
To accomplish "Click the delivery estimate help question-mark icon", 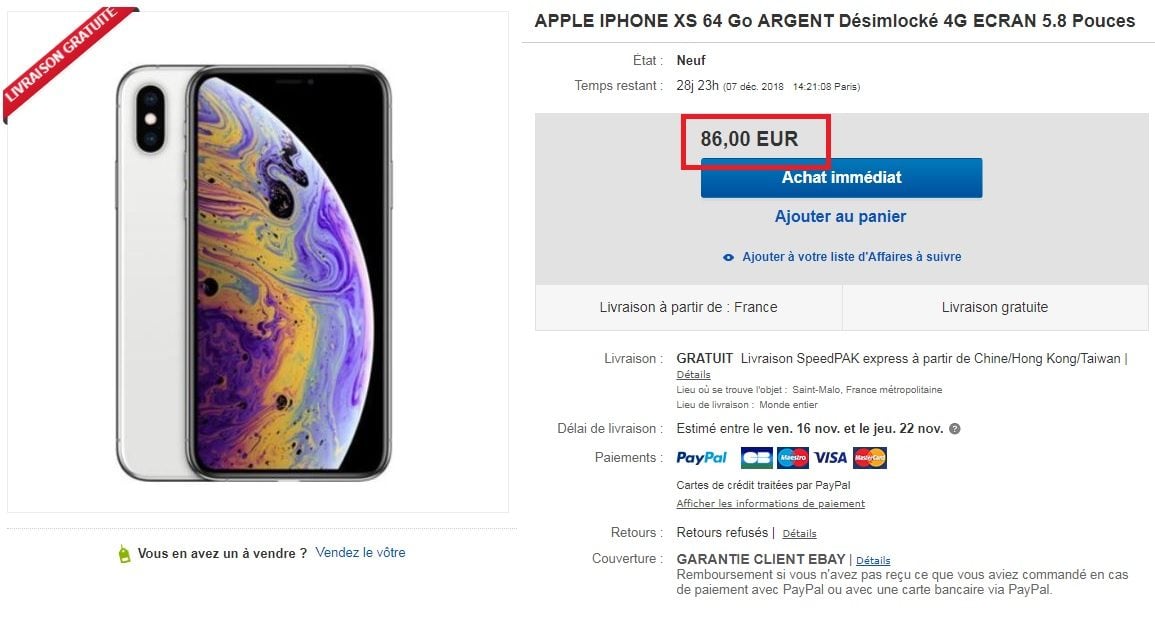I will pyautogui.click(x=955, y=429).
